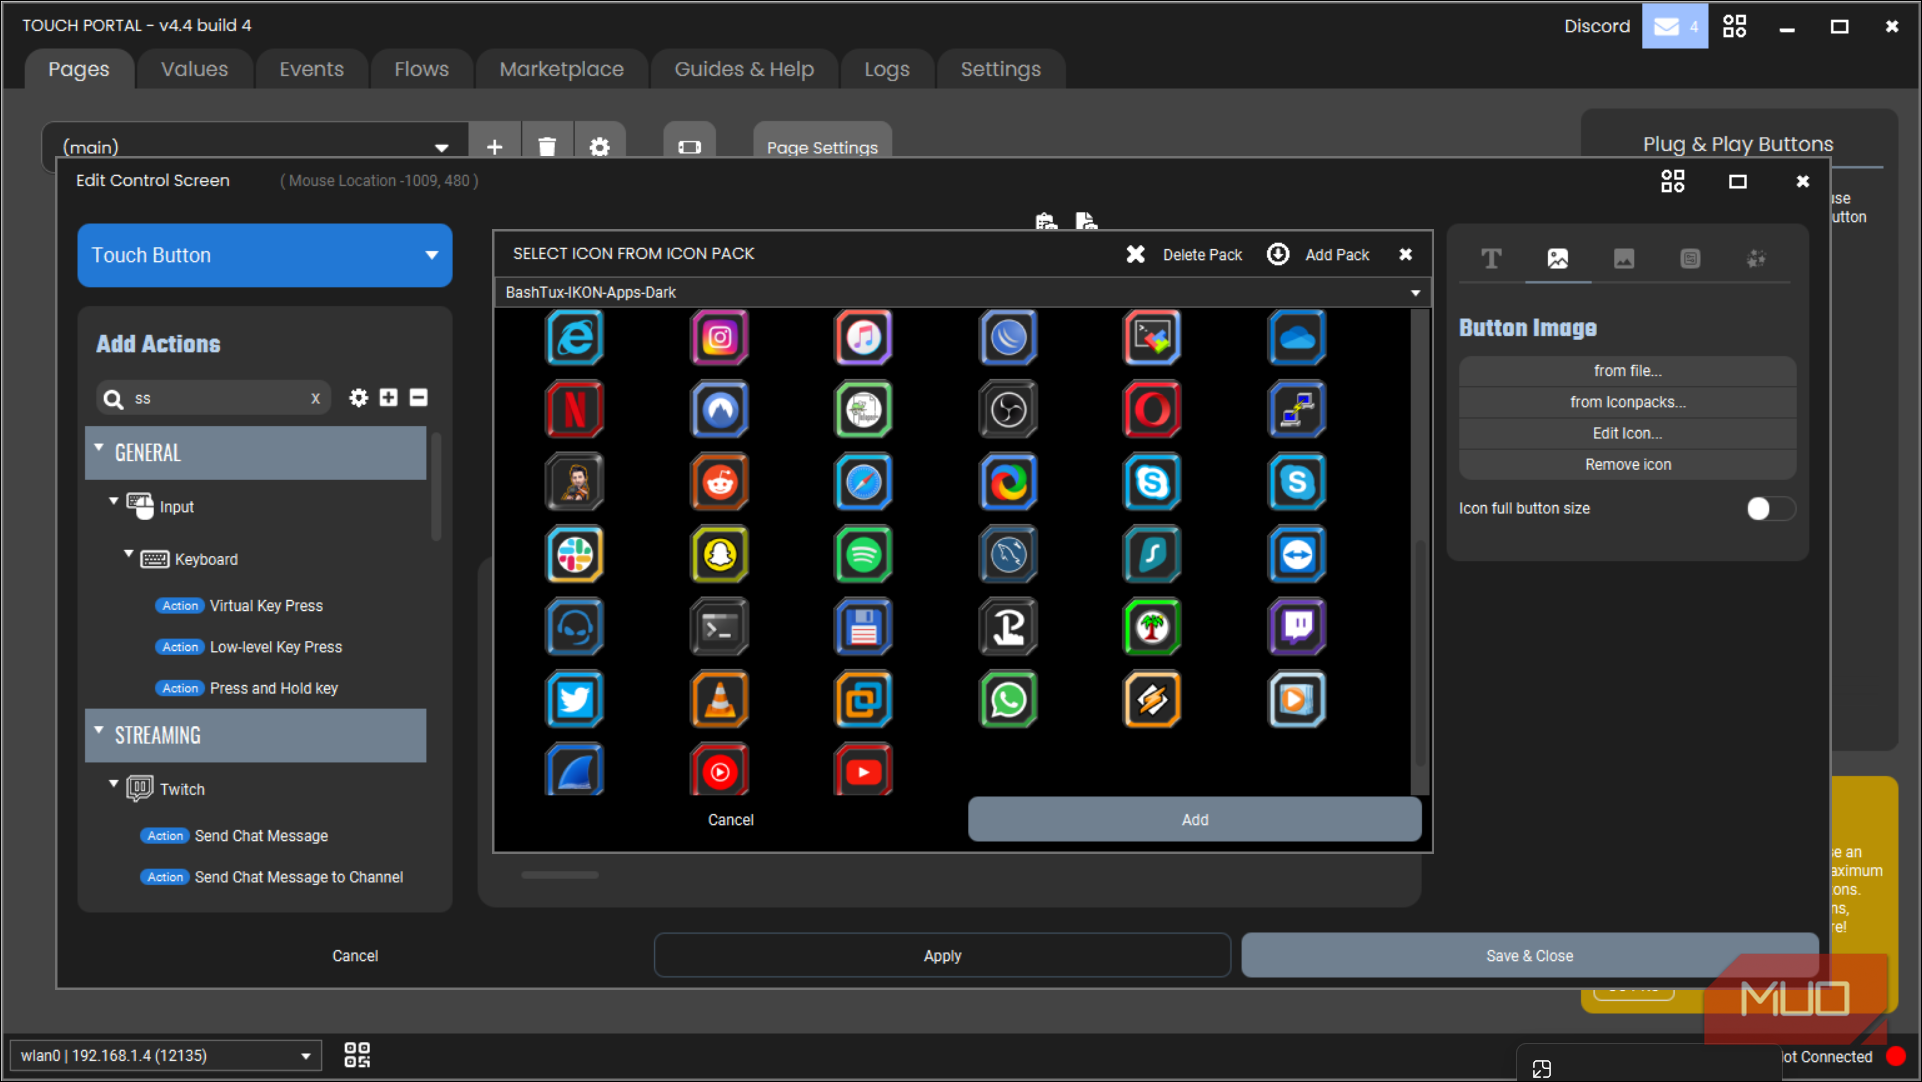Select the Twitch icon

[x=1297, y=626]
